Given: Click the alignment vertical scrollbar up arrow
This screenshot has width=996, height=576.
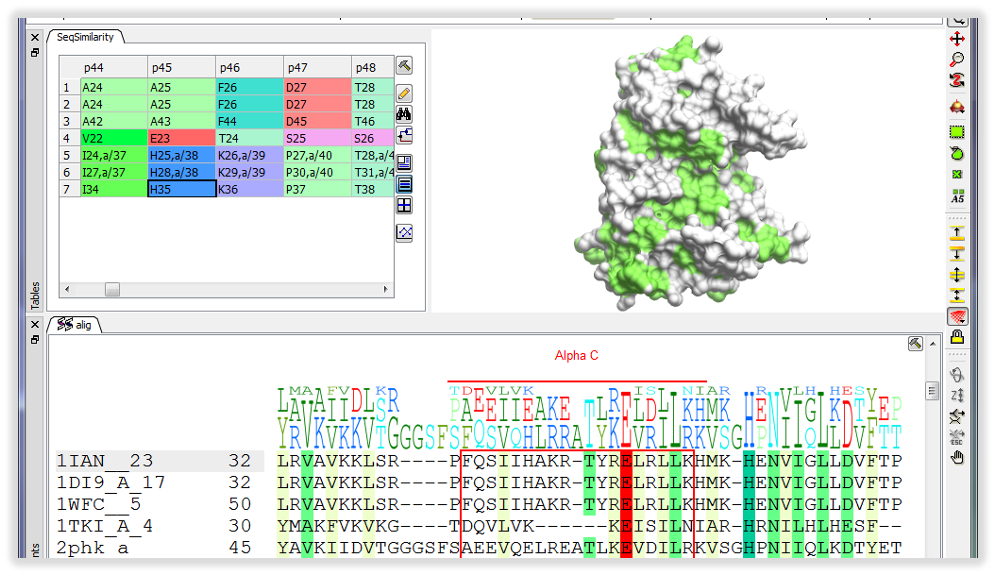Looking at the screenshot, I should (932, 344).
